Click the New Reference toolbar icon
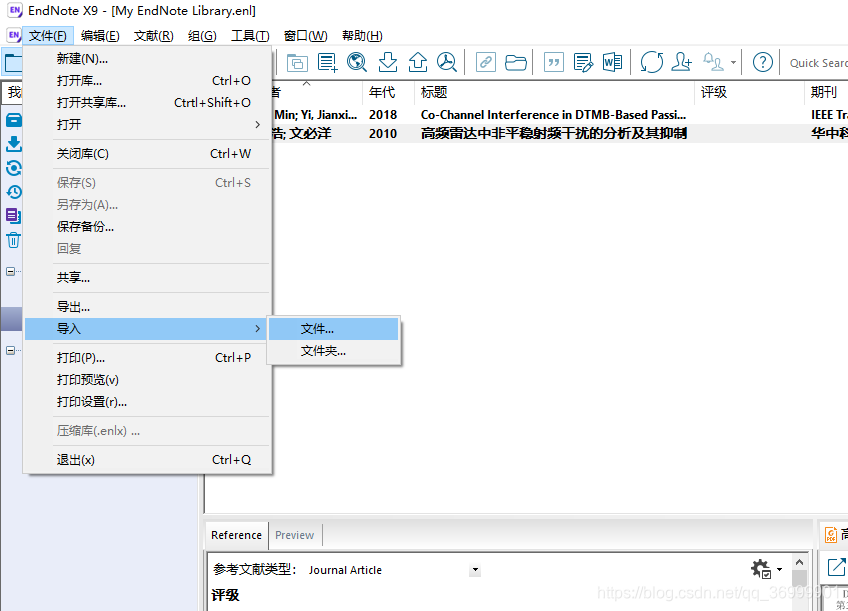Screen dimensions: 848x611 327,62
